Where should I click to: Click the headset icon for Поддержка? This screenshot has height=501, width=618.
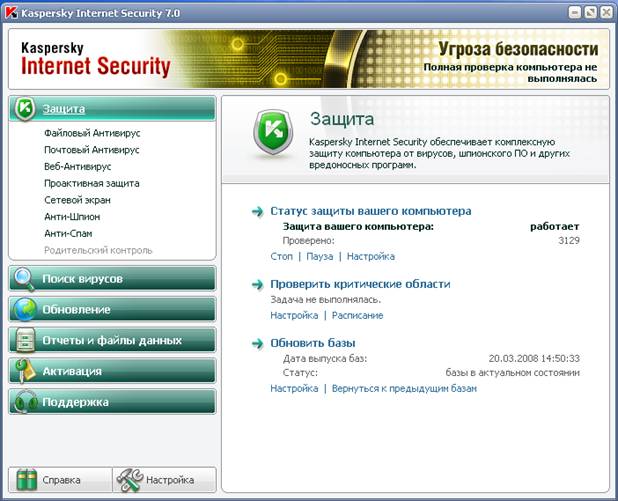[25, 401]
